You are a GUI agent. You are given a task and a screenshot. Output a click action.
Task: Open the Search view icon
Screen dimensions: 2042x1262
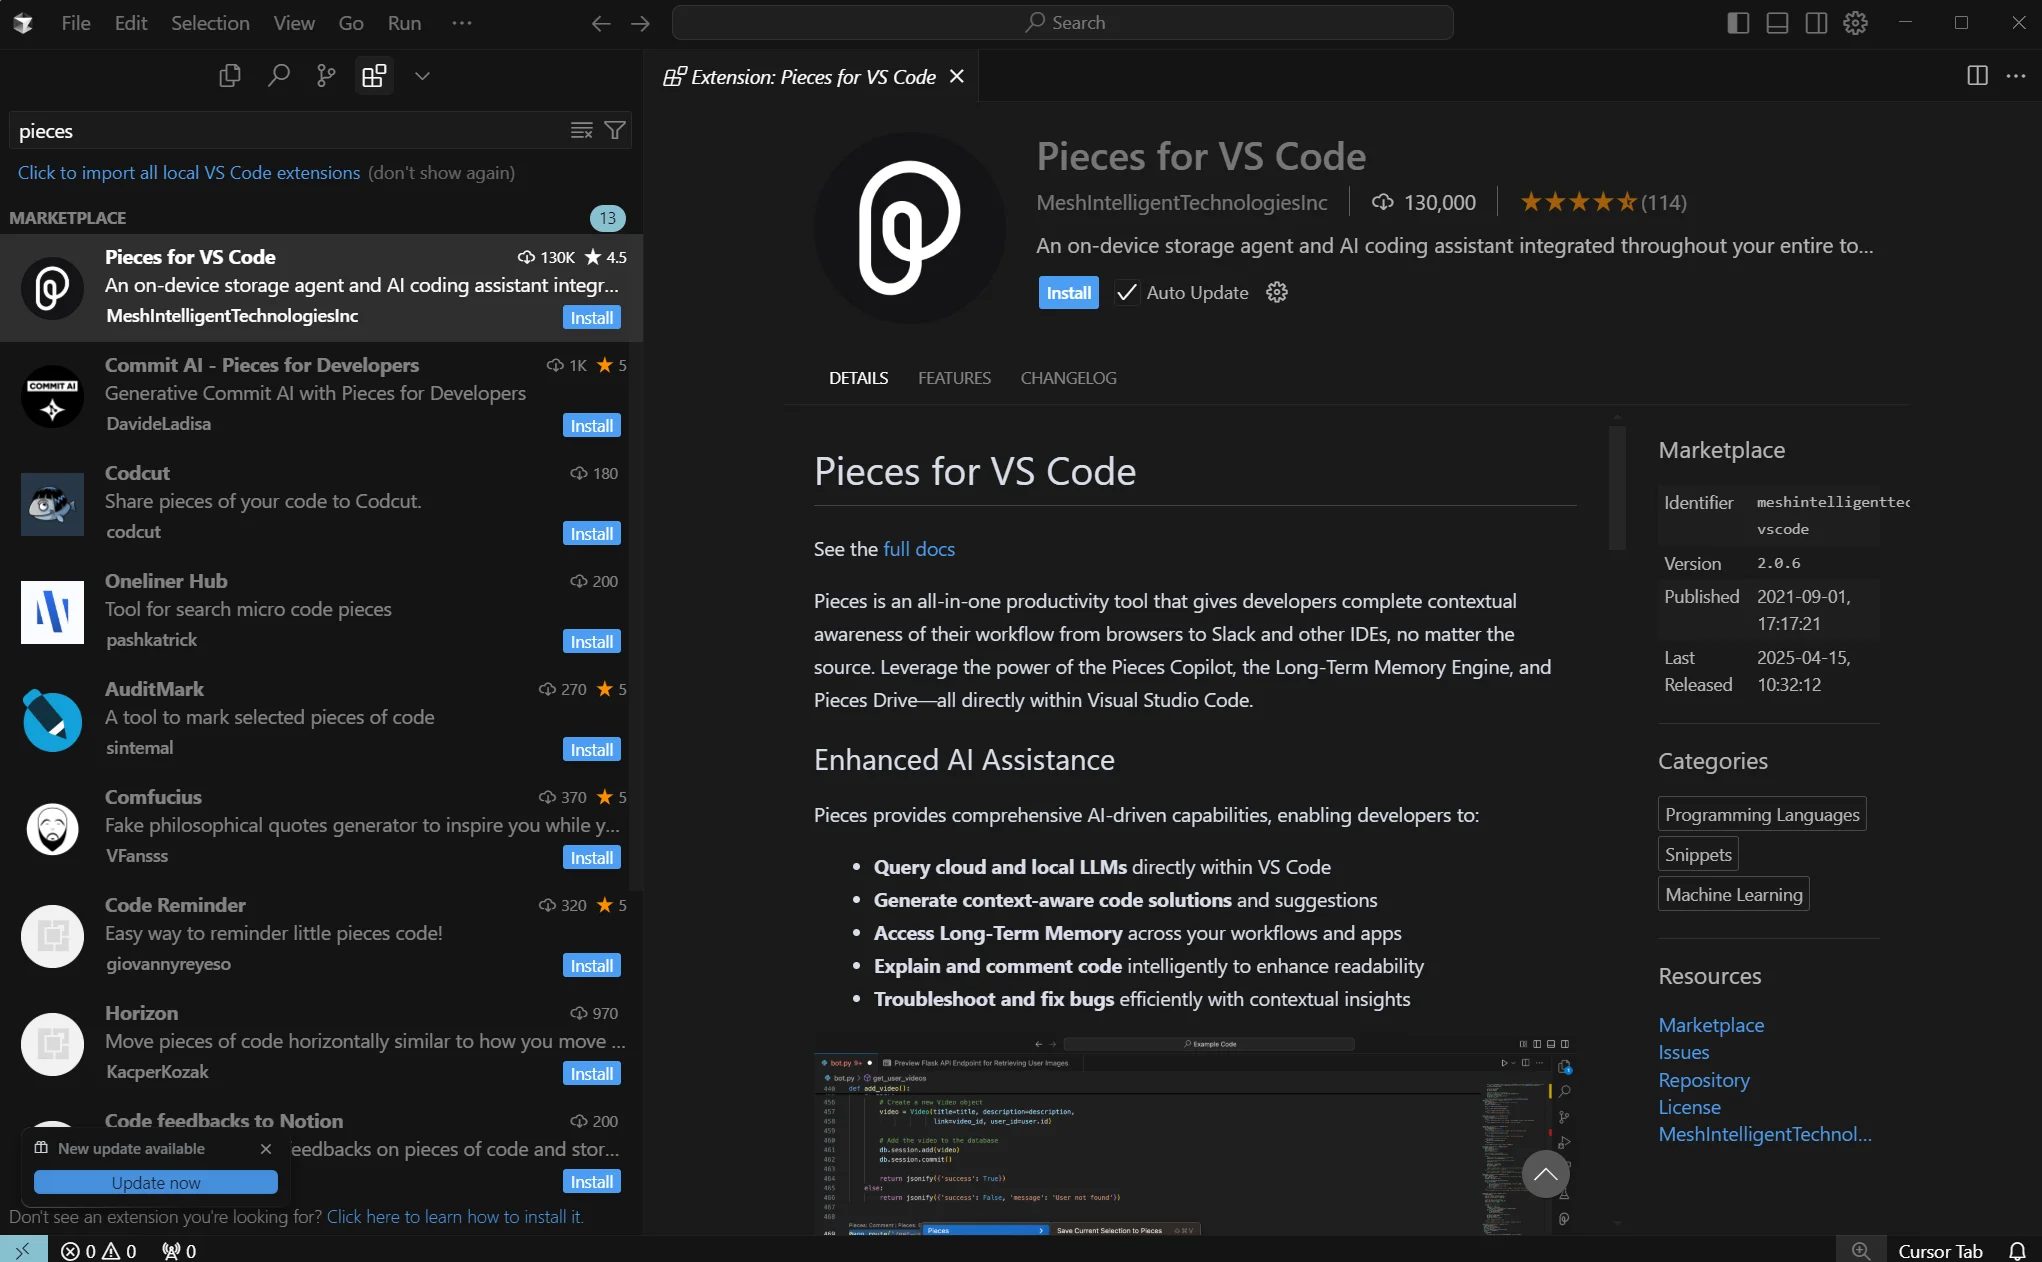click(278, 76)
